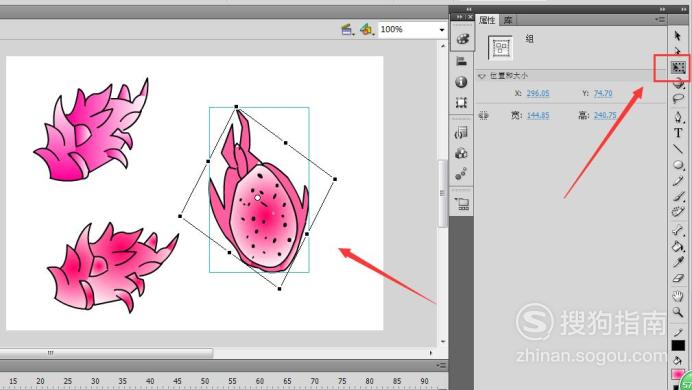The height and width of the screenshot is (390, 692).
Task: Click the stage scroll down arrow
Action: 443,341
